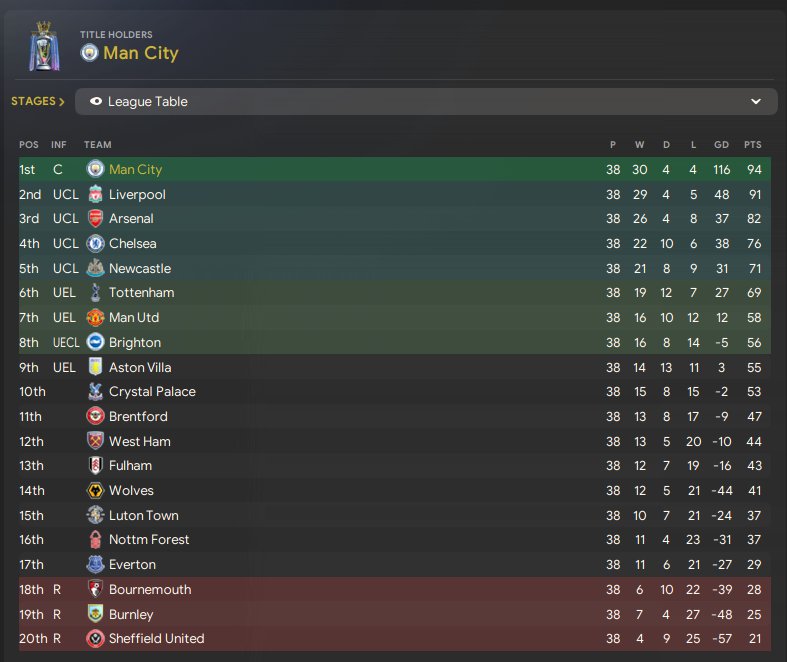Viewport: 787px width, 662px height.
Task: Click the Crystal Palace team name
Action: click(x=152, y=391)
